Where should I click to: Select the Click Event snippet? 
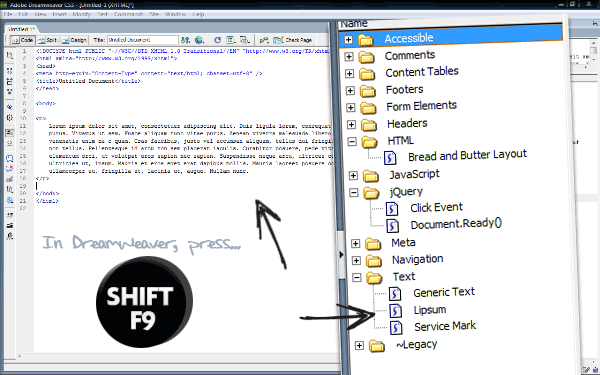pyautogui.click(x=436, y=207)
